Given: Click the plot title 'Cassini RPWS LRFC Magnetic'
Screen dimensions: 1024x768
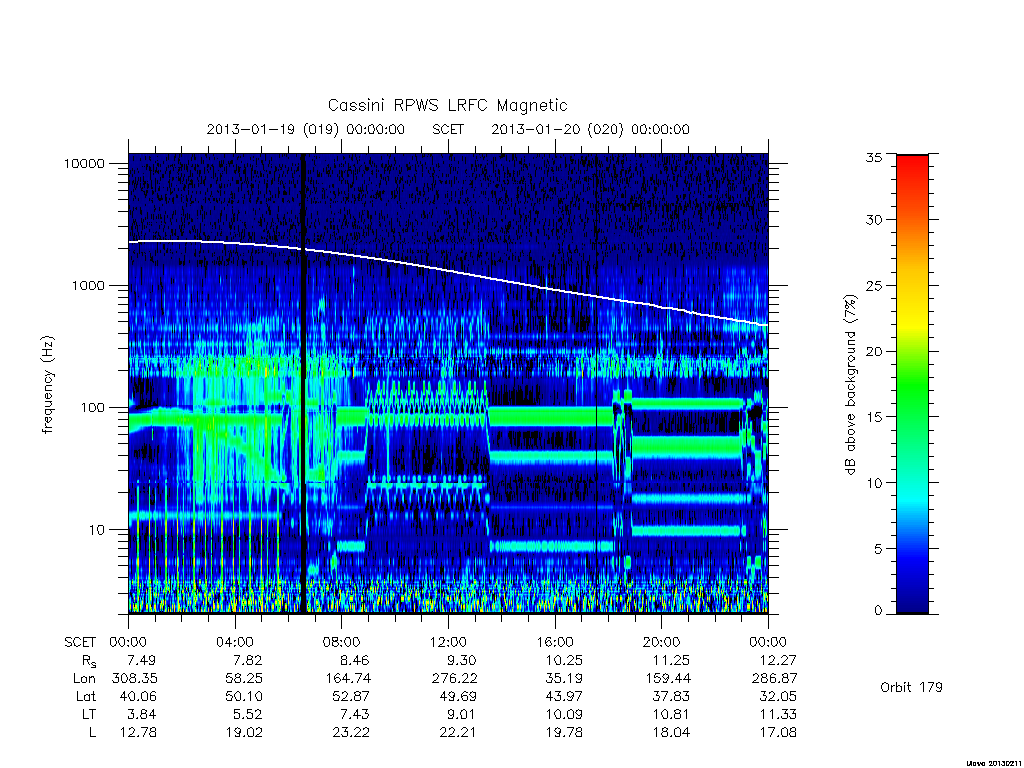Looking at the screenshot, I should [x=447, y=105].
